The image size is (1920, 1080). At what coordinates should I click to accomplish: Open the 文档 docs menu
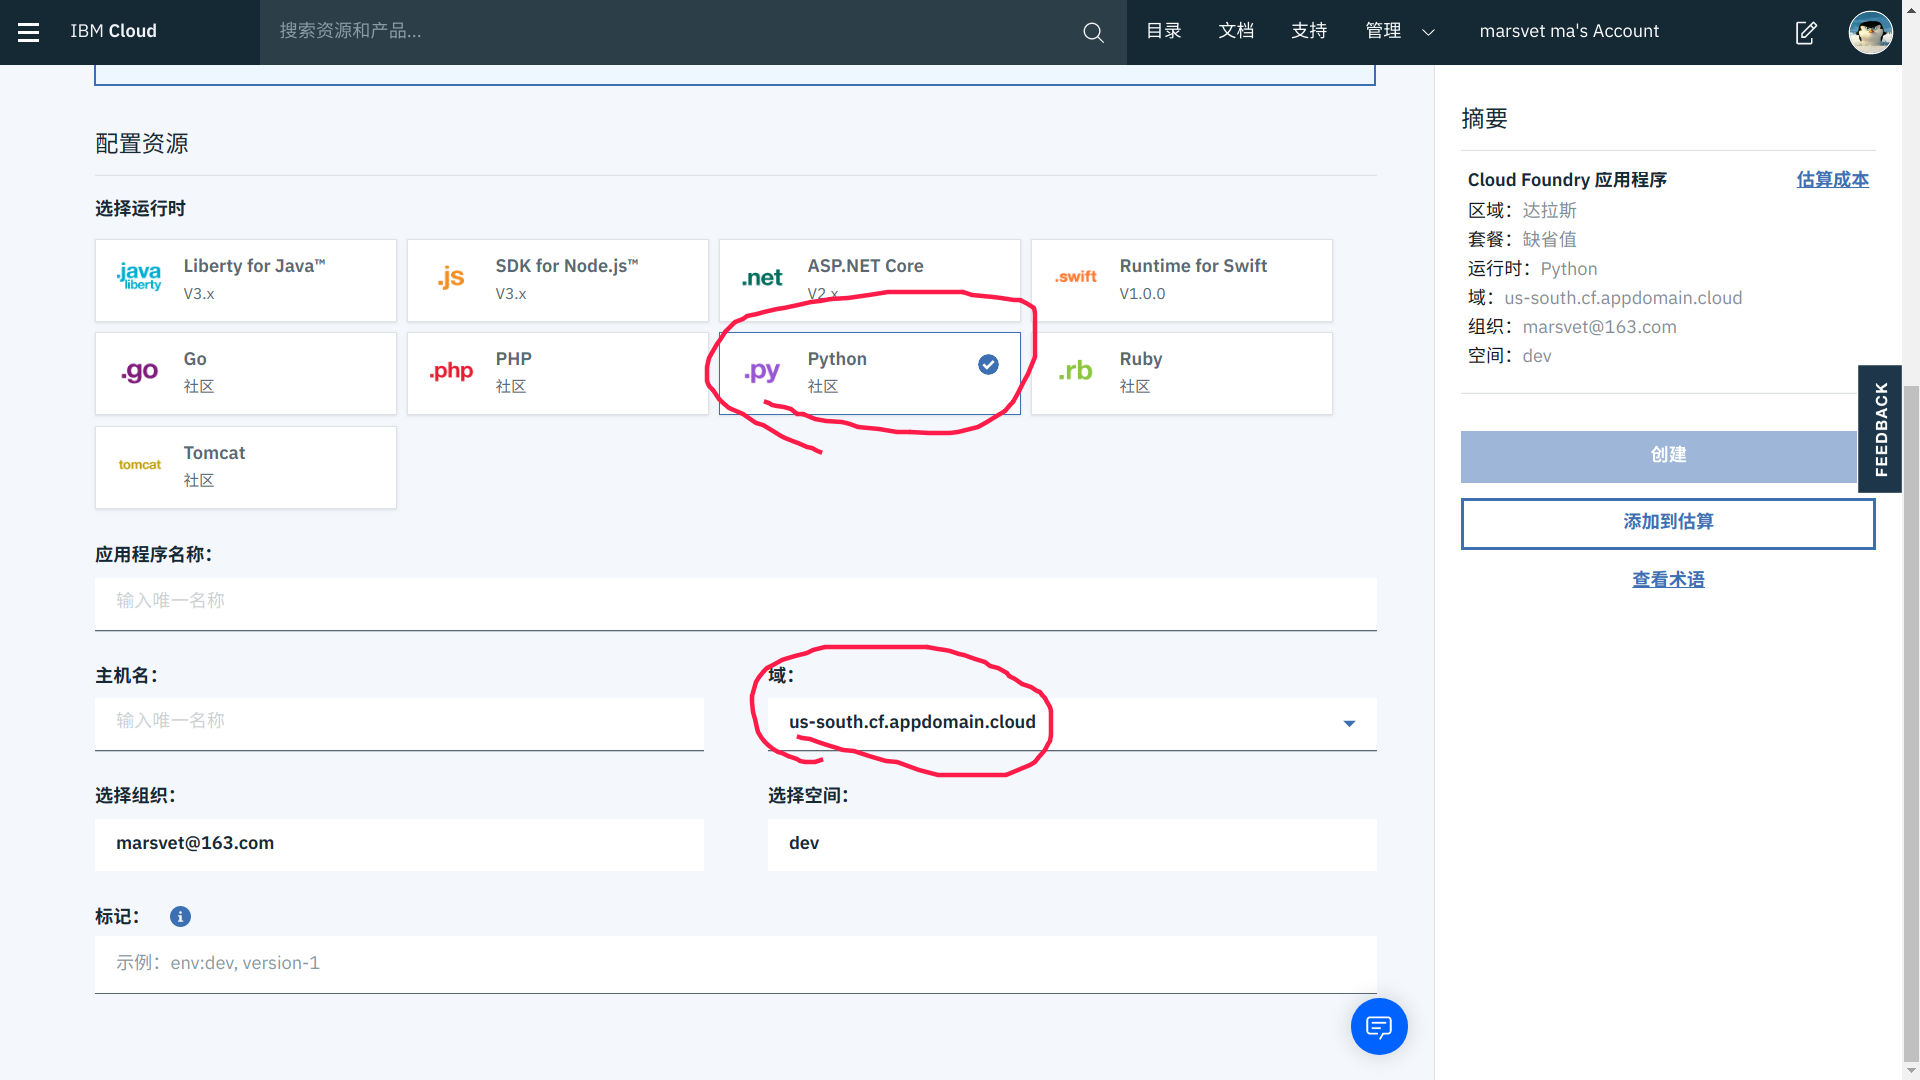[x=1236, y=32]
